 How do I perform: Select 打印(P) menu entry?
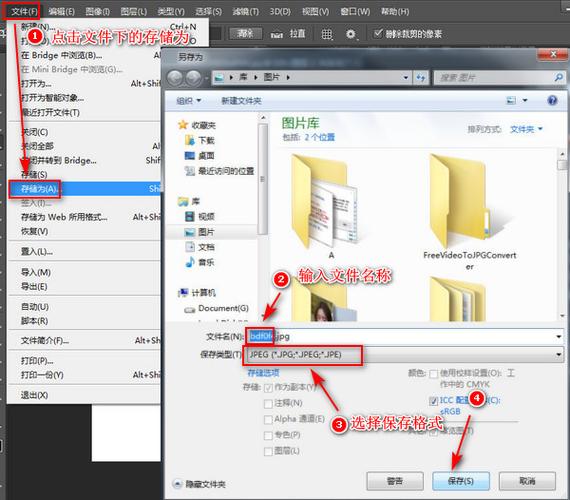coord(84,361)
